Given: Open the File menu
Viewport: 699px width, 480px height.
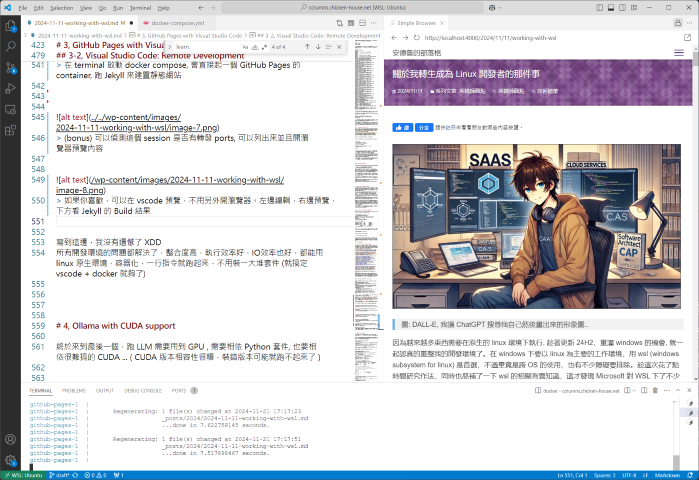Looking at the screenshot, I should click(x=23, y=8).
